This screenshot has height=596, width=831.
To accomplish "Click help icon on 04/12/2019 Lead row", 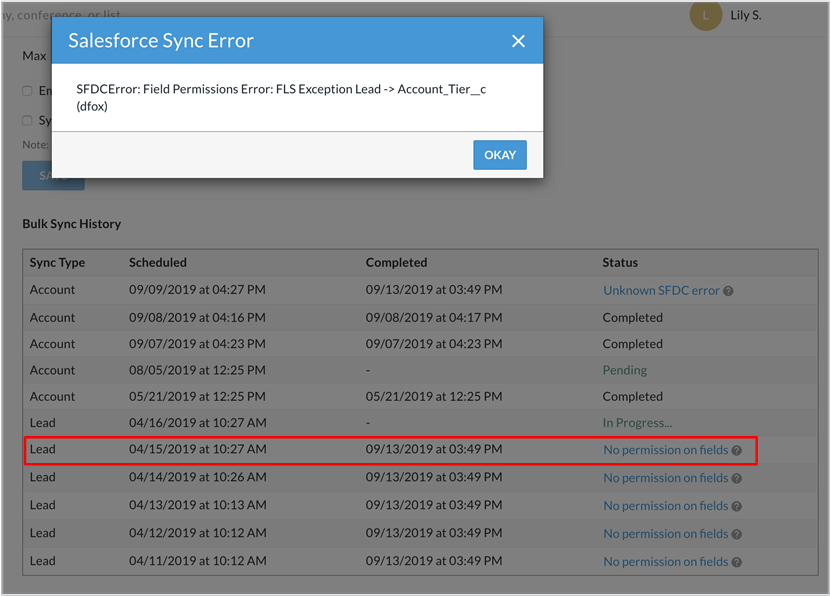I will (x=737, y=534).
